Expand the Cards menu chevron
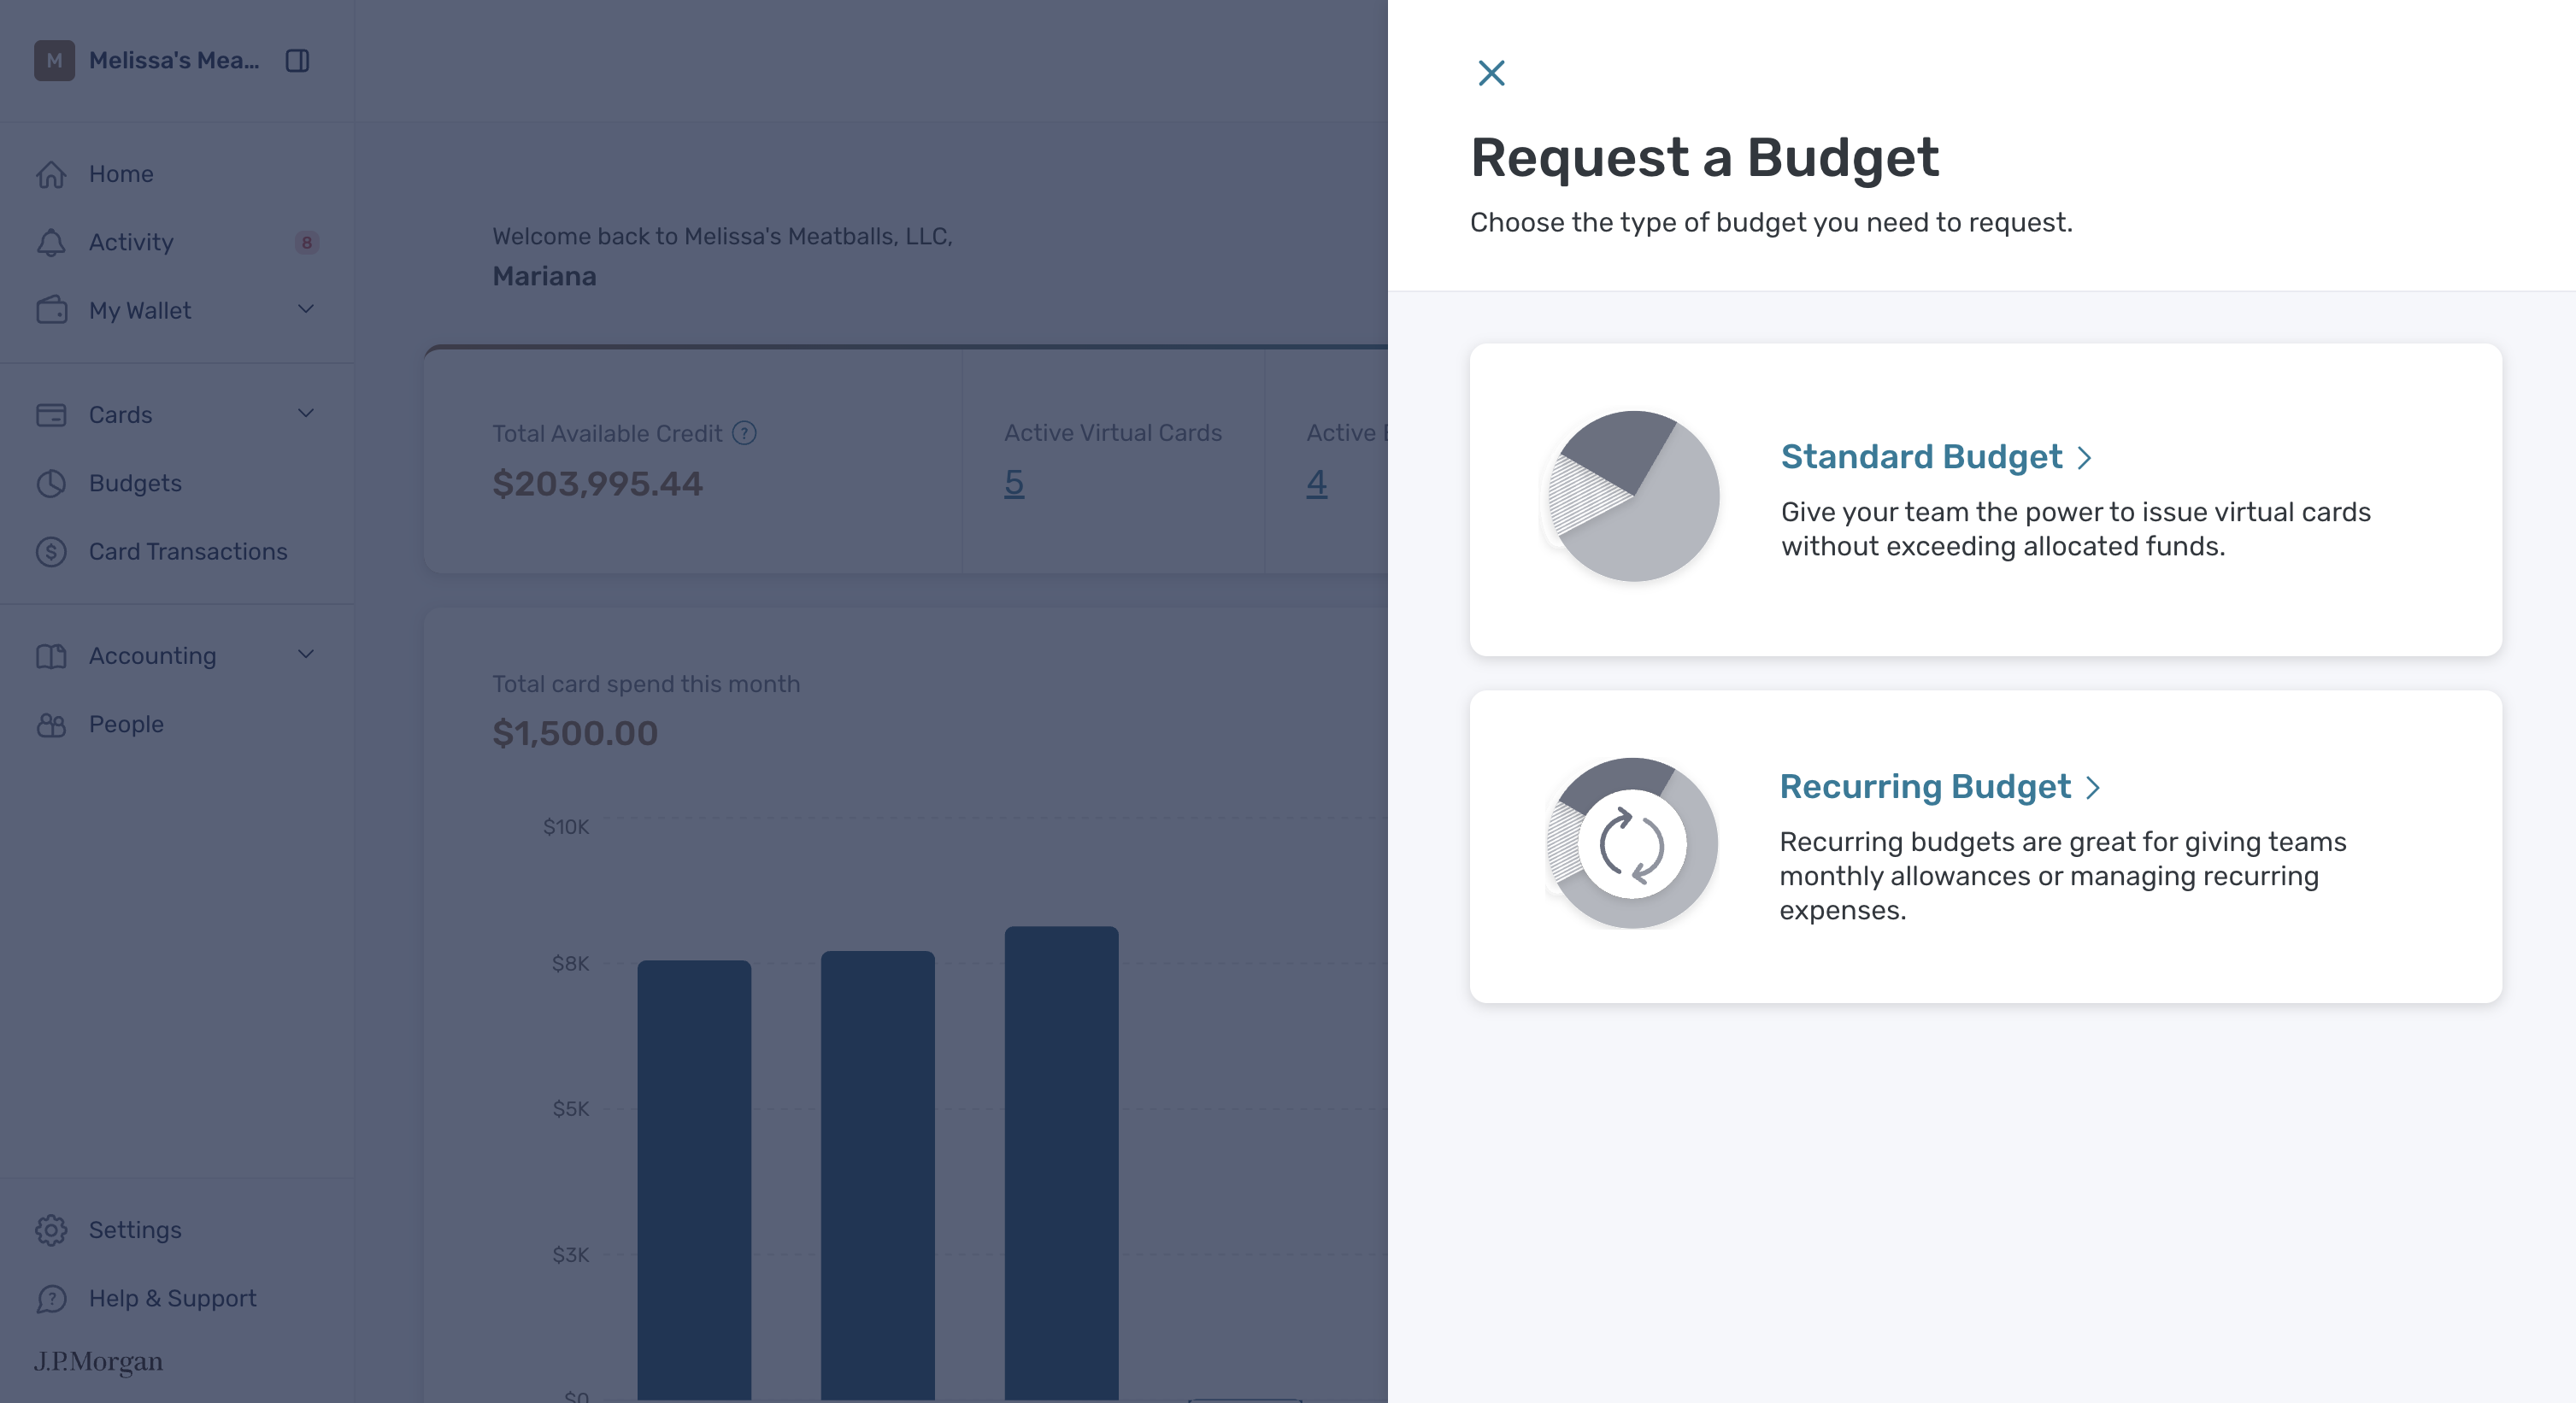 pos(306,414)
